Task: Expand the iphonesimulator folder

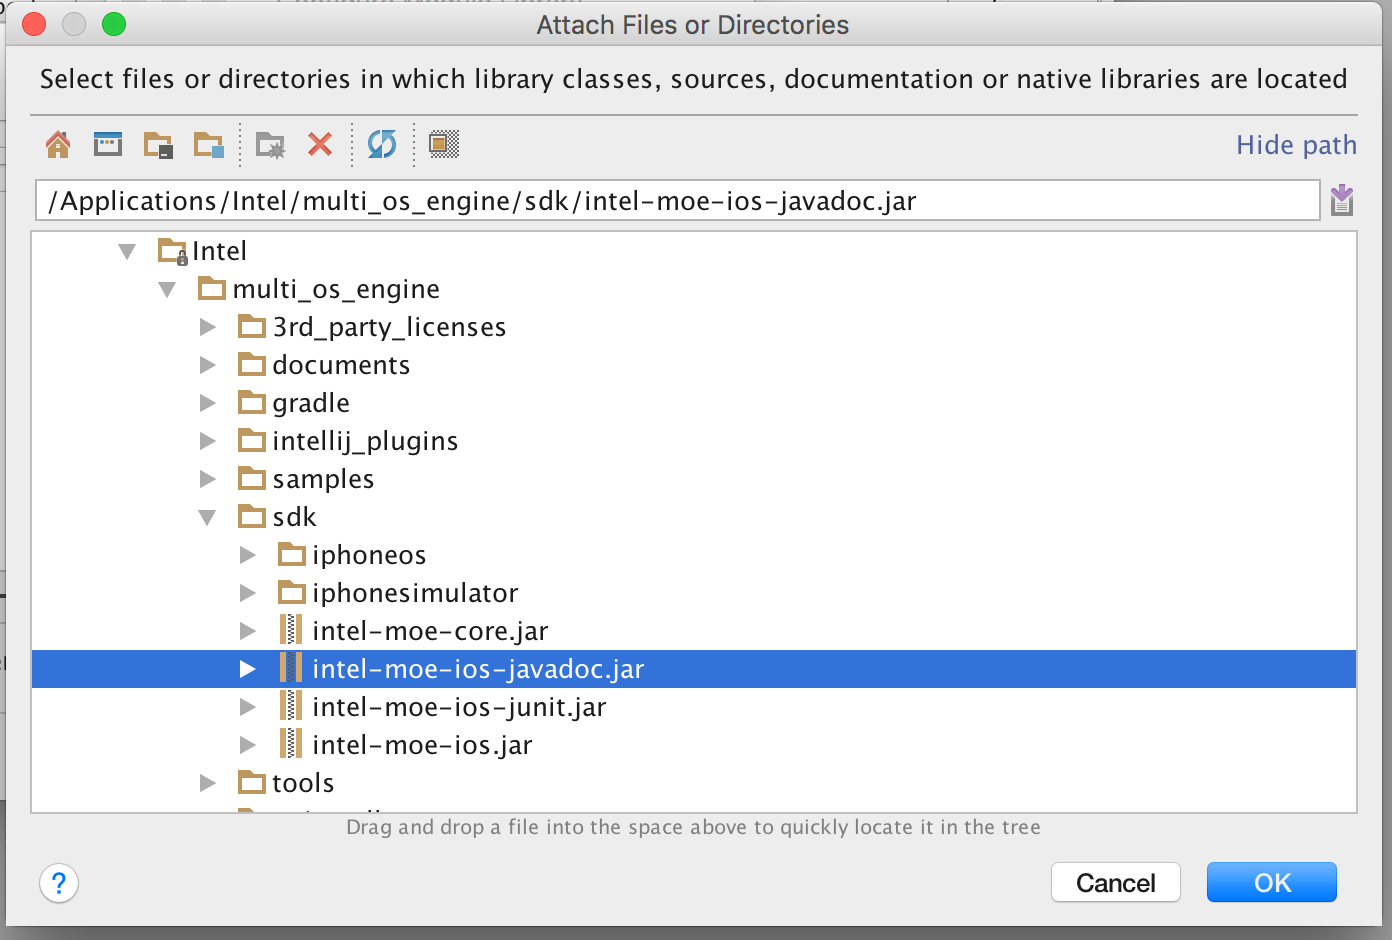Action: [x=248, y=593]
